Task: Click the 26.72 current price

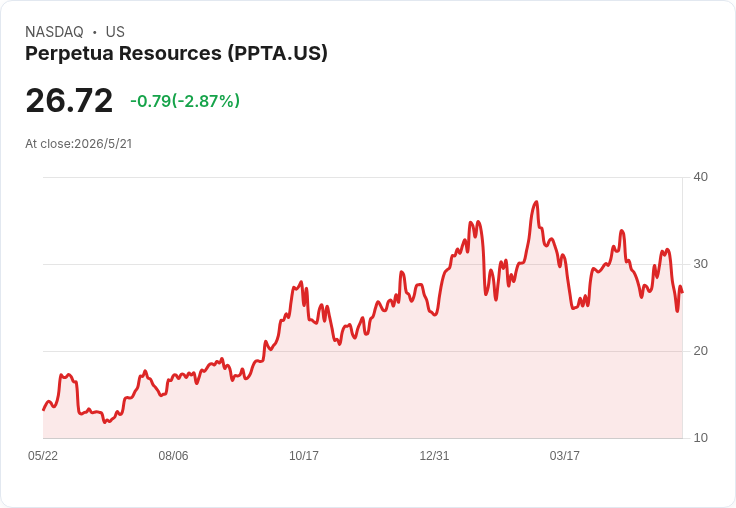Action: click(x=69, y=100)
